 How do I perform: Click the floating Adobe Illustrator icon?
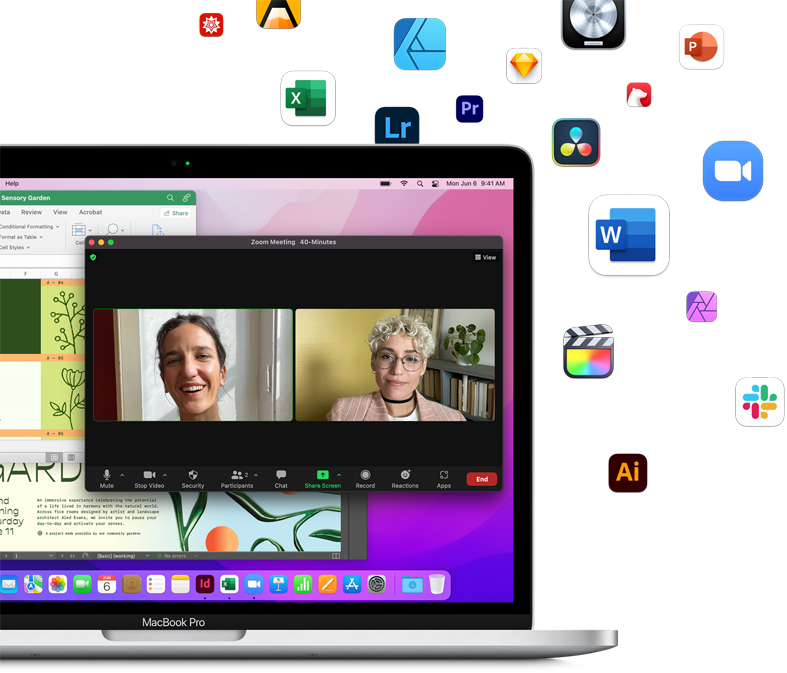[628, 473]
